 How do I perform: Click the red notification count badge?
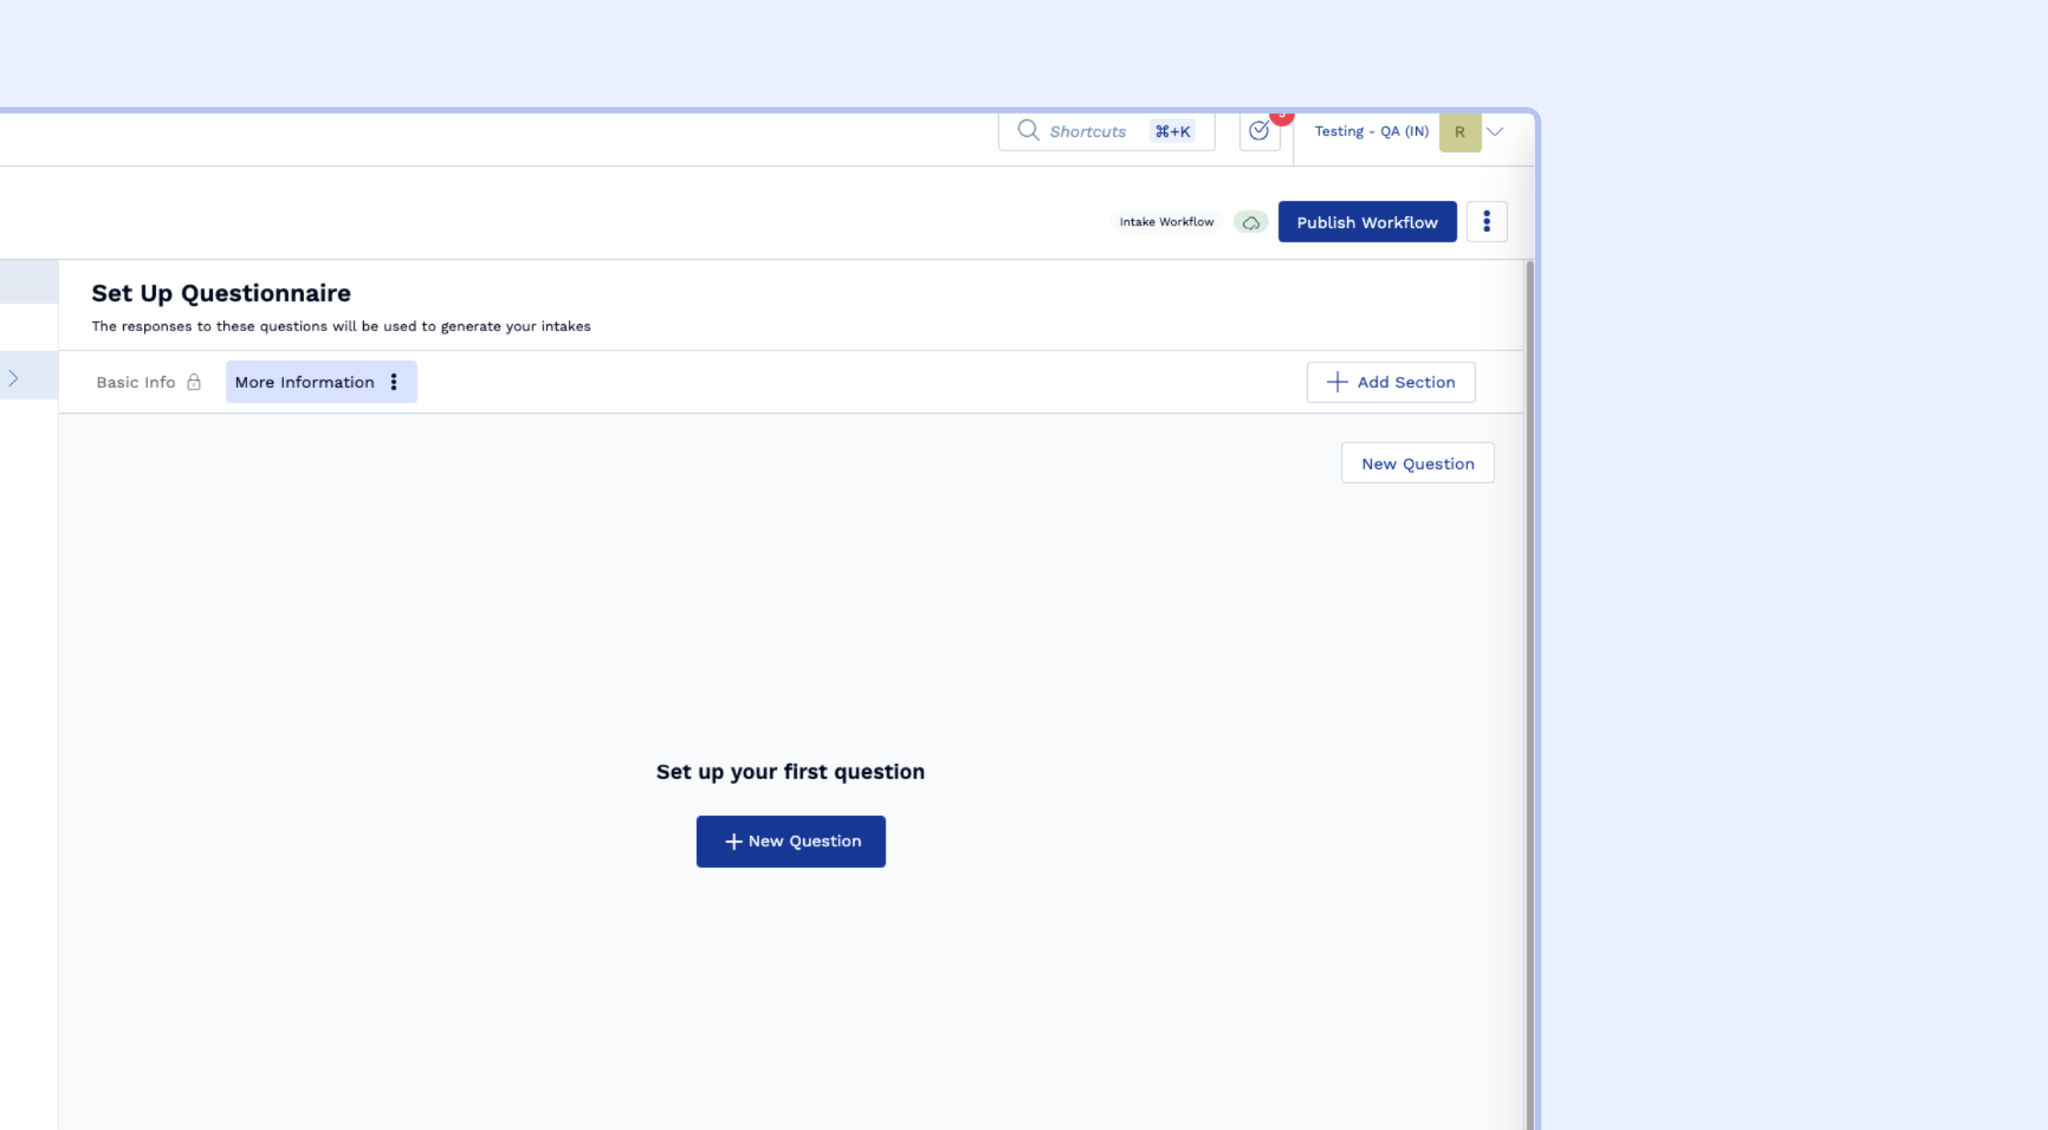(1282, 117)
